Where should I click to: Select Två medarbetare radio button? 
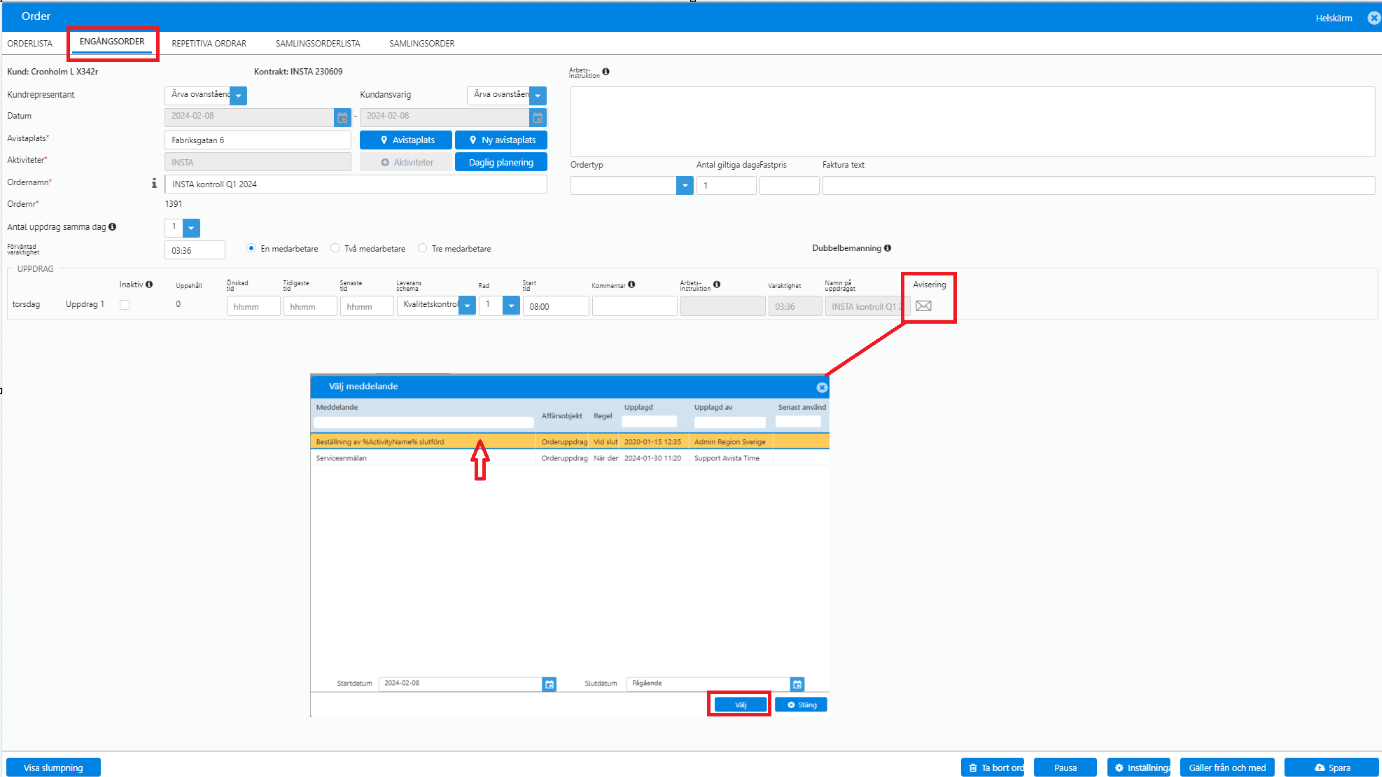[x=335, y=249]
